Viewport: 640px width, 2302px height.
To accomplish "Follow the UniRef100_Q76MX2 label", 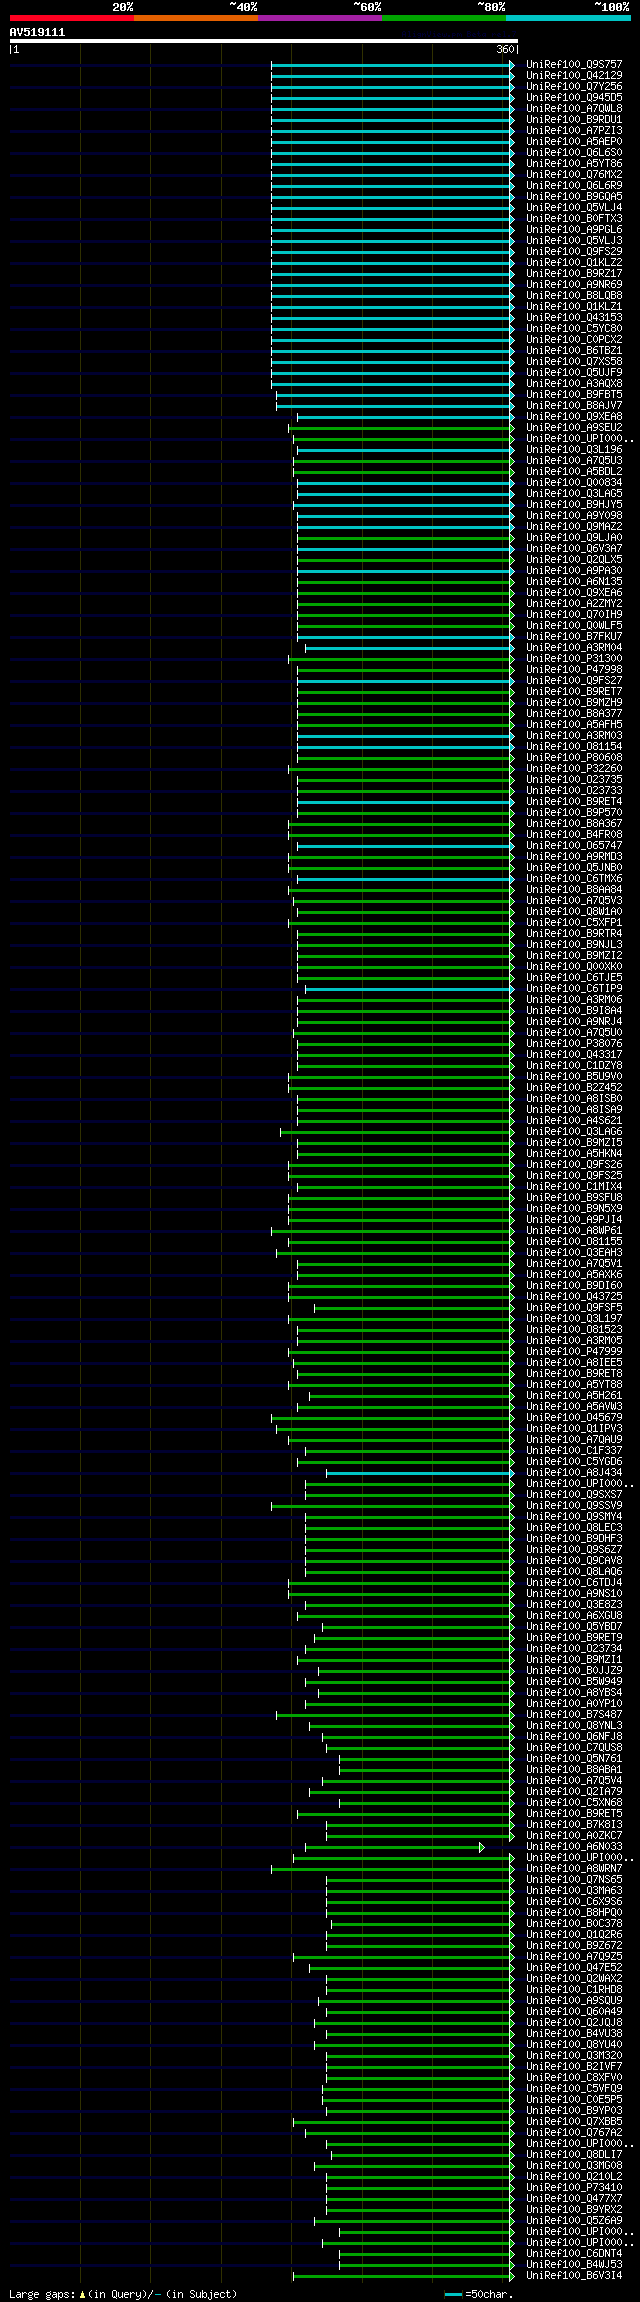I will click(574, 174).
